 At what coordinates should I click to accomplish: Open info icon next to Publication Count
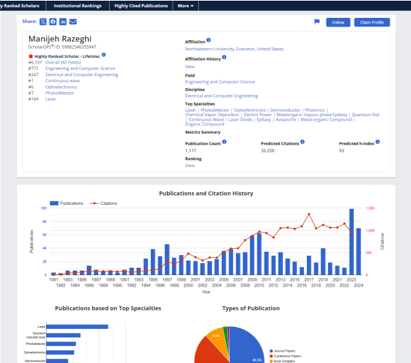point(224,142)
